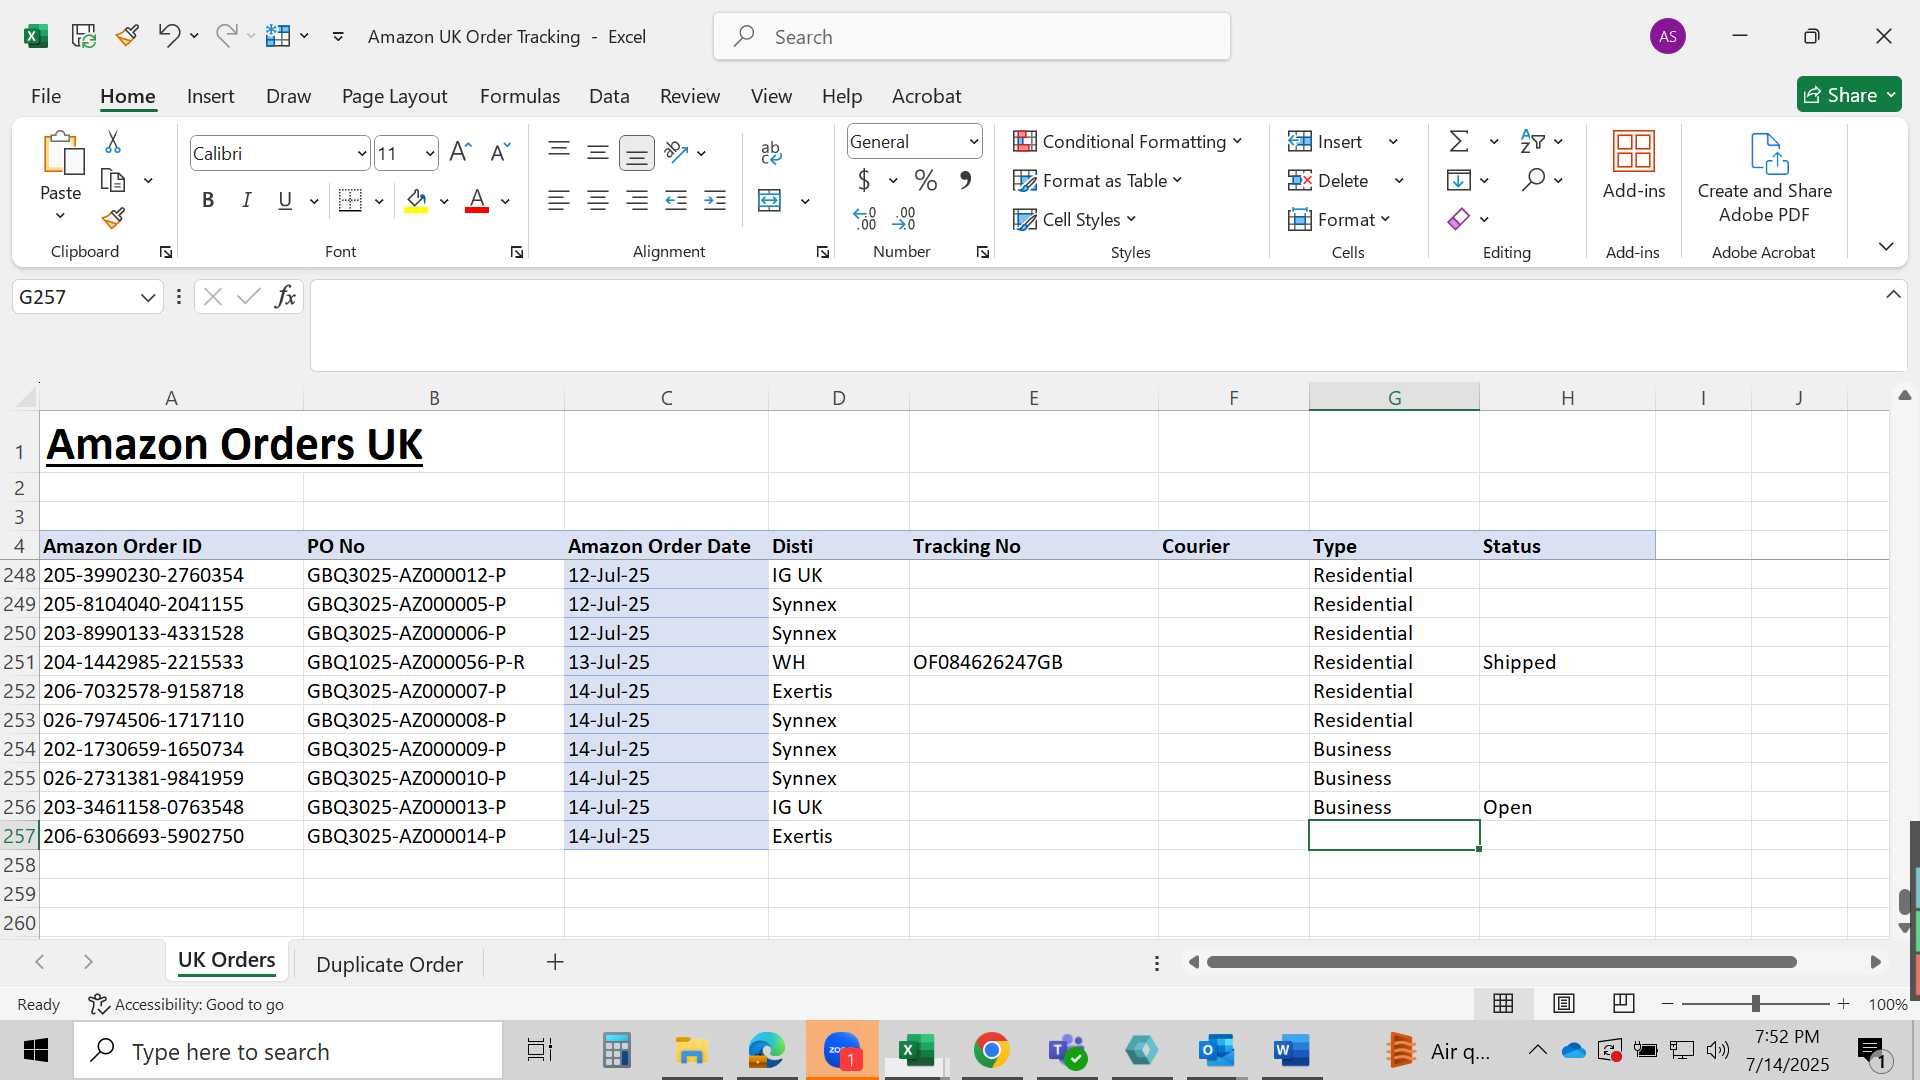Open the Duplicate Order sheet tab
This screenshot has height=1080, width=1920.
point(389,964)
